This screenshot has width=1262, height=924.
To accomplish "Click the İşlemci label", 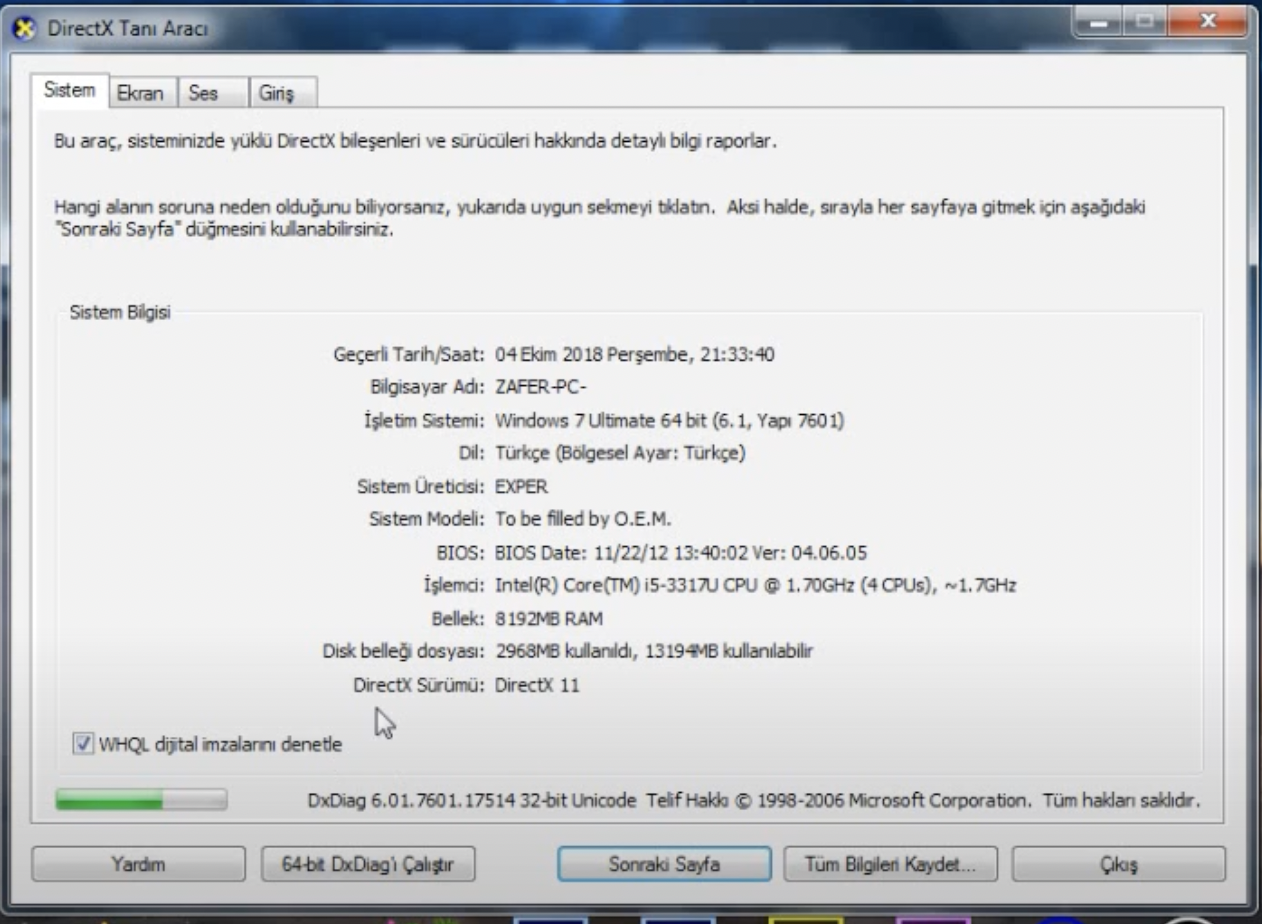I will click(455, 585).
